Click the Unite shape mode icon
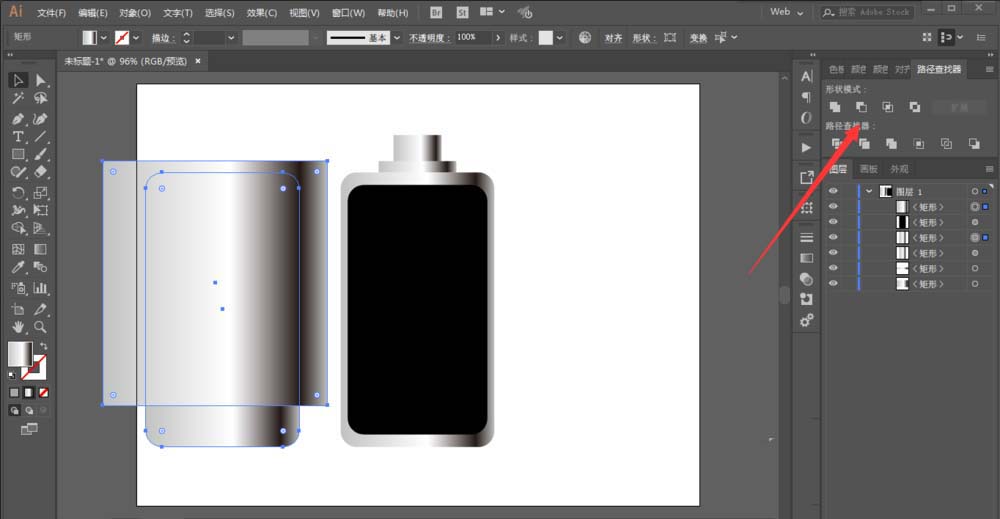1000x519 pixels. (x=835, y=107)
